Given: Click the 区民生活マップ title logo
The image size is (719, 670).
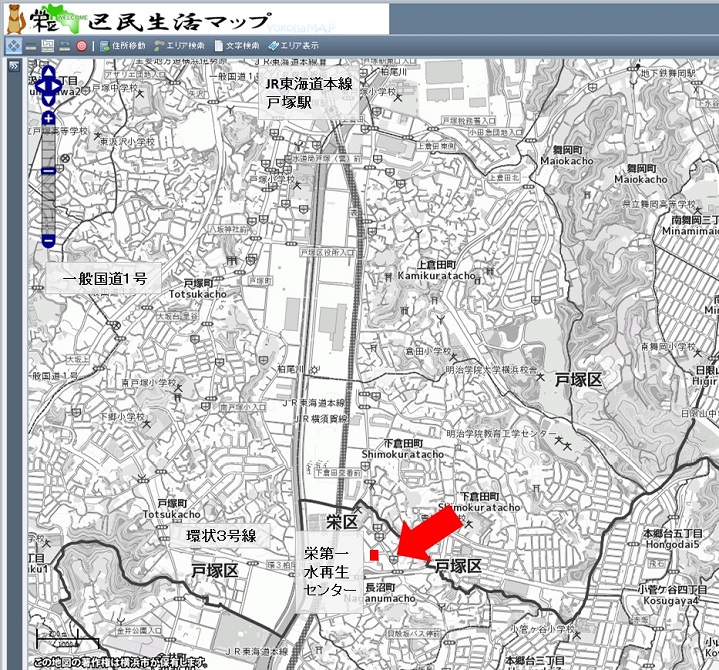Looking at the screenshot, I should coord(179,21).
